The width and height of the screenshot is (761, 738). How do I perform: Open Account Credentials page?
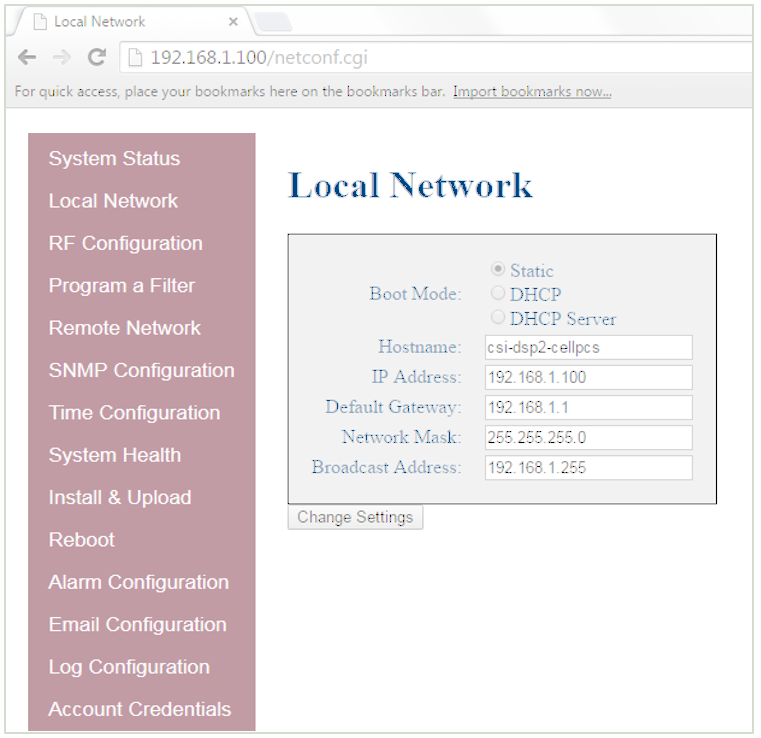pyautogui.click(x=139, y=709)
